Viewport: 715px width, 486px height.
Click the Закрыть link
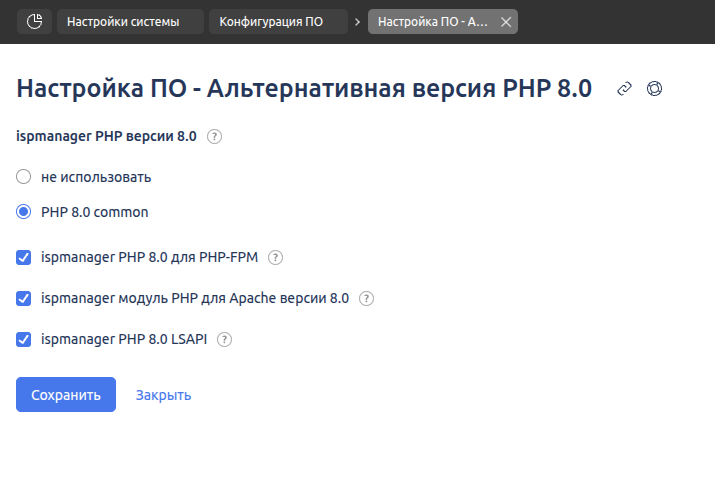[x=163, y=395]
